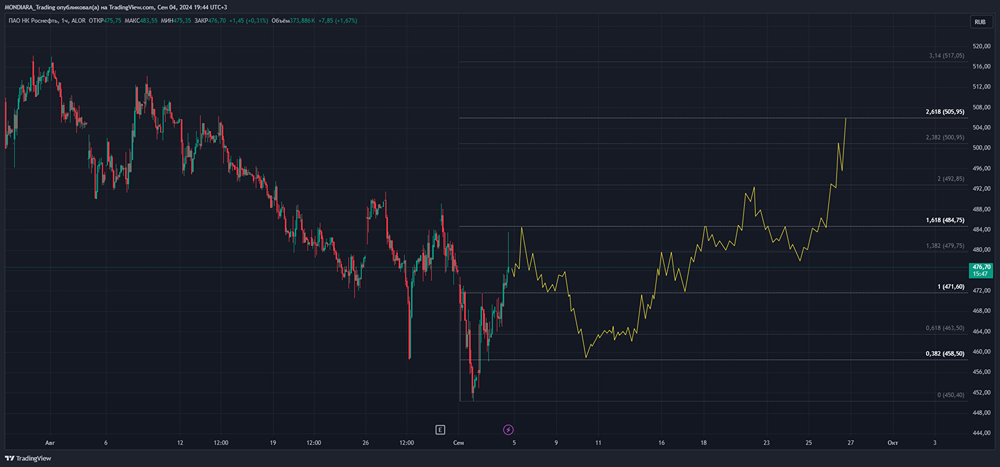Viewport: 1000px width, 467px height.
Task: Click the 26 date label on time axis
Action: click(365, 441)
